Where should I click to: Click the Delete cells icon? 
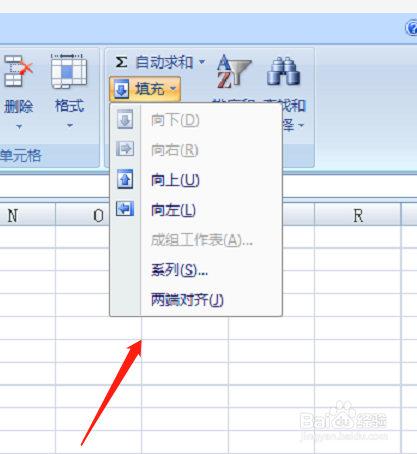[x=18, y=71]
